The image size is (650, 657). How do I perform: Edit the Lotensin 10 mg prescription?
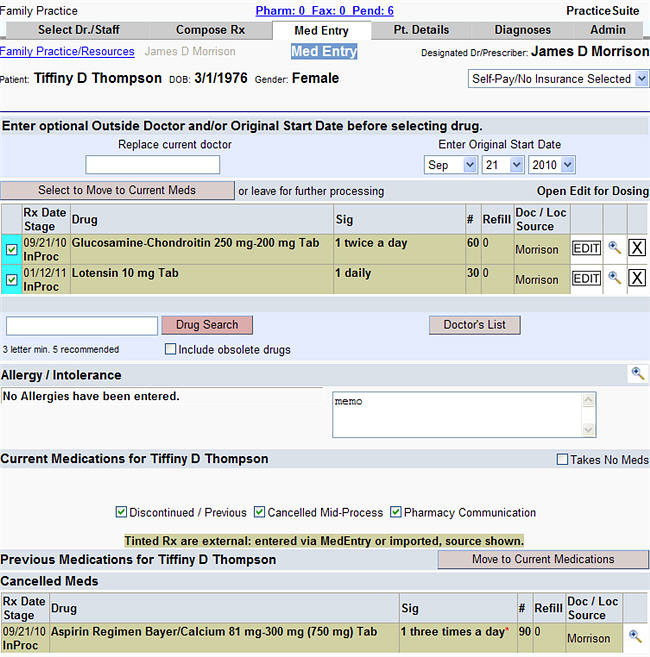[x=586, y=279]
